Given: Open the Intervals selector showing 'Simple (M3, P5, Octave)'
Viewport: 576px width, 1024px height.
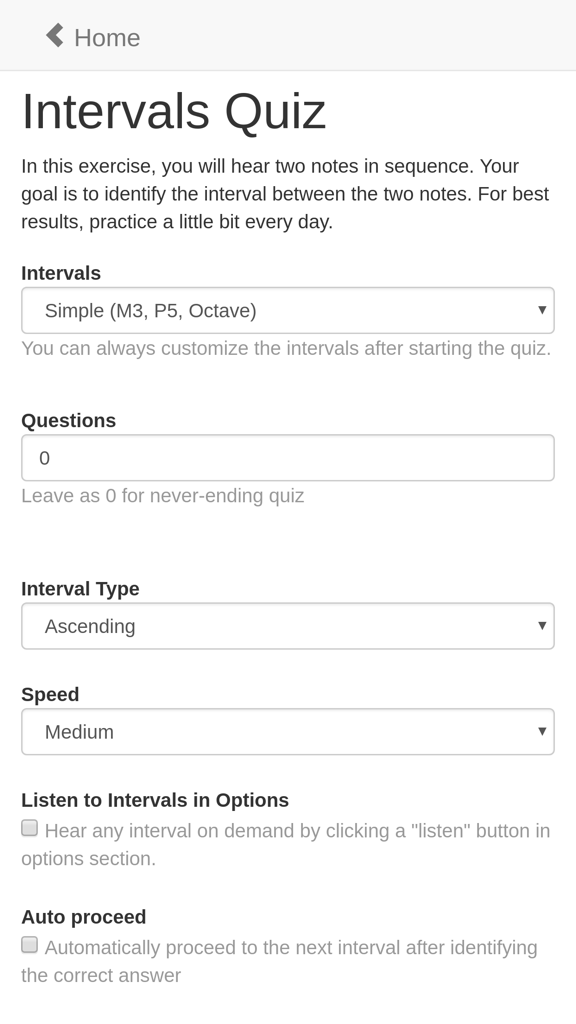Looking at the screenshot, I should (288, 310).
